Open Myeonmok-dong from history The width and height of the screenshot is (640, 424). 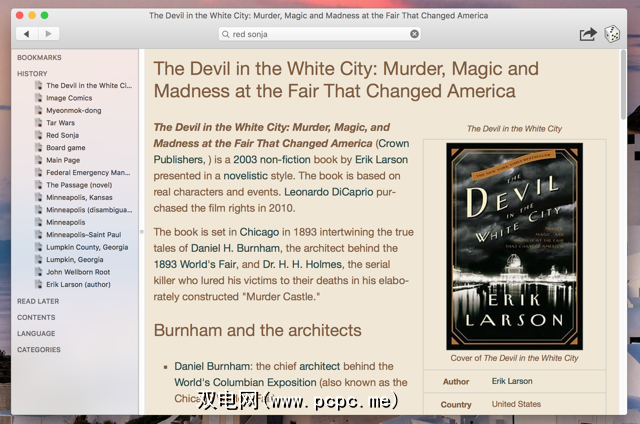click(x=73, y=110)
